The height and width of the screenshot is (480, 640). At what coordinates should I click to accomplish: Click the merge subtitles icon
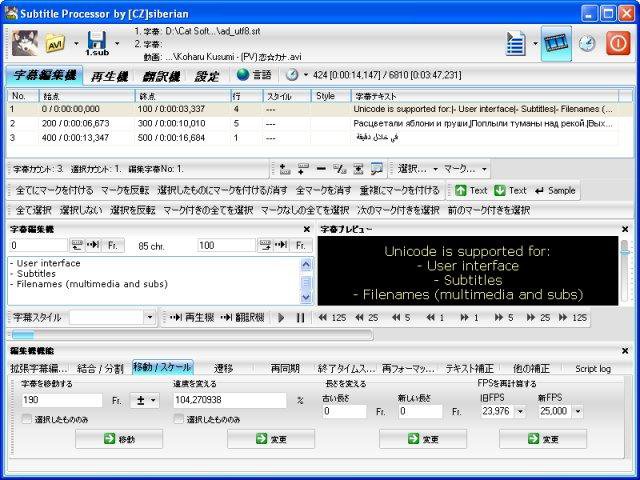pyautogui.click(x=358, y=169)
